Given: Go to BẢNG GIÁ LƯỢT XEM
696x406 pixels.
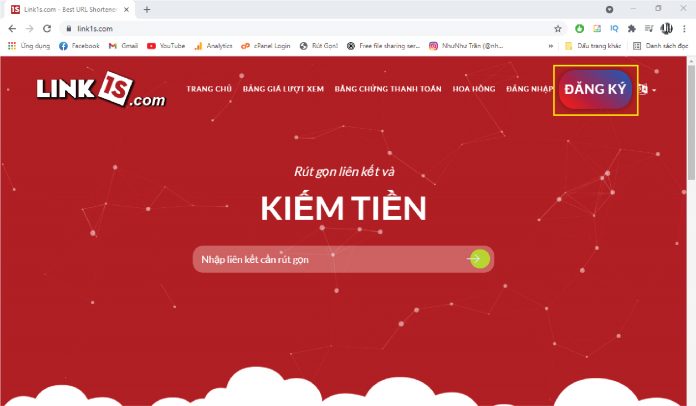Looking at the screenshot, I should tap(283, 89).
